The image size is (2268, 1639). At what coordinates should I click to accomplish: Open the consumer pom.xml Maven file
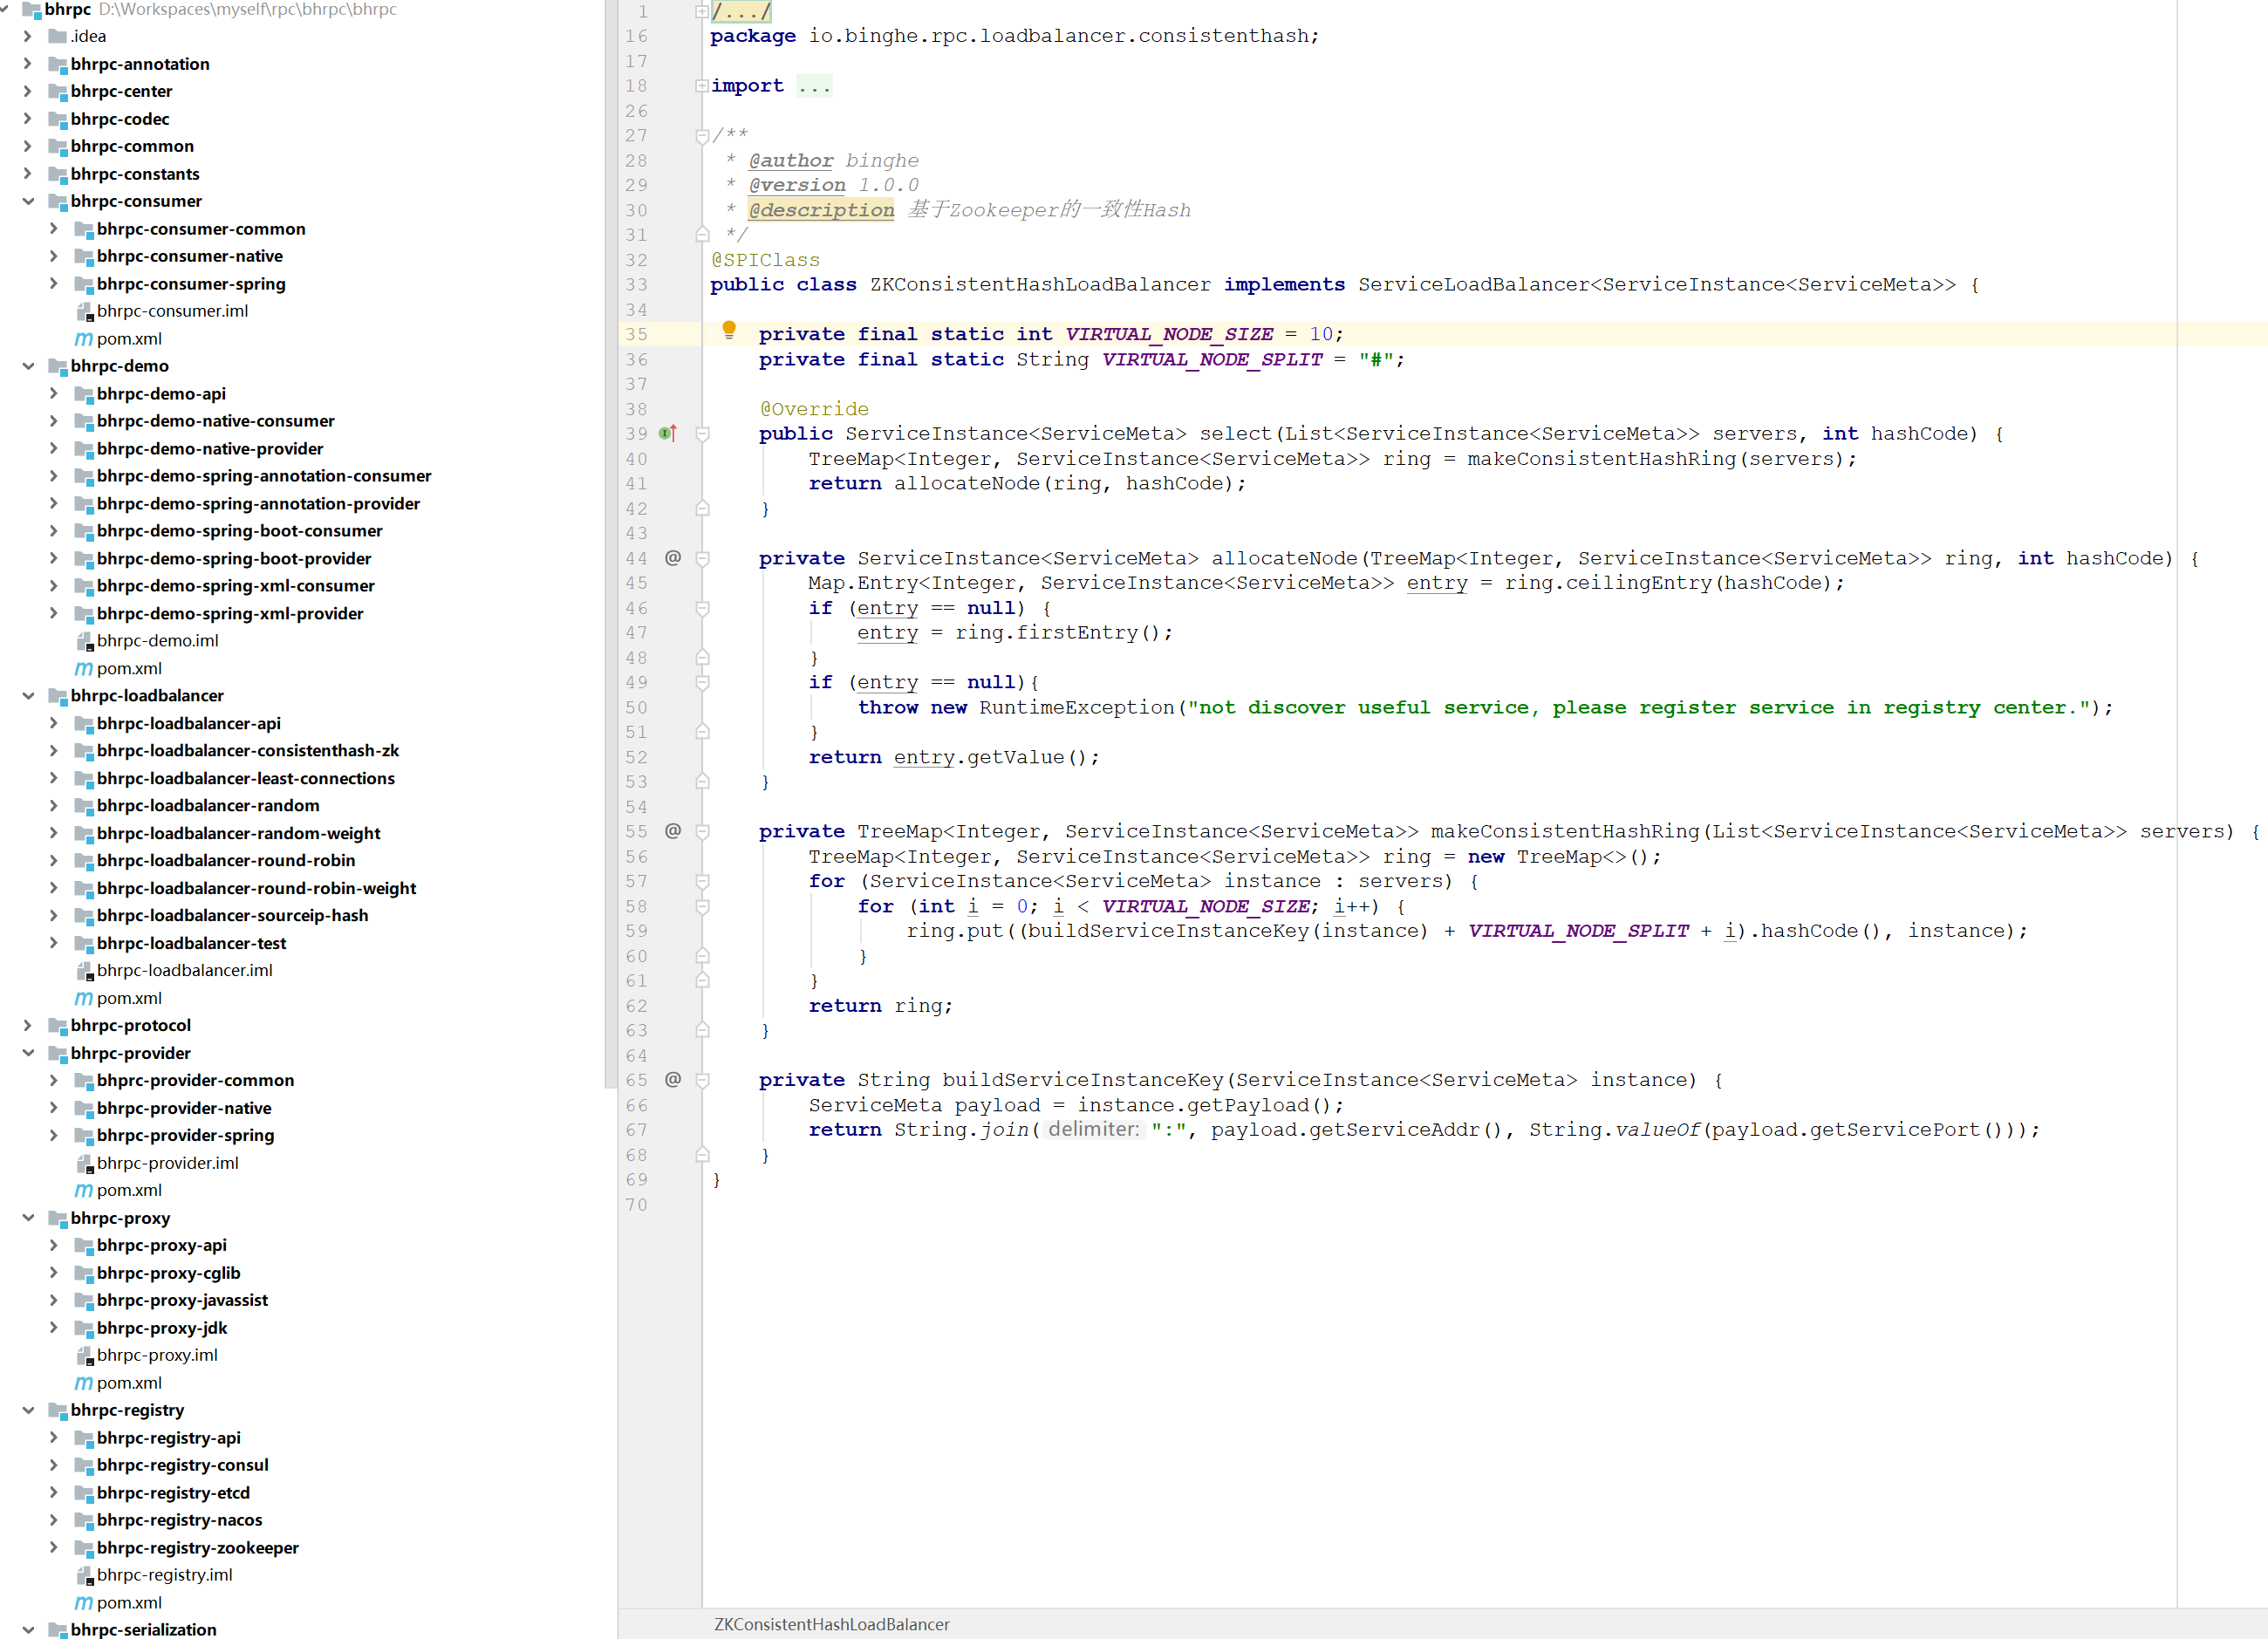tap(128, 339)
